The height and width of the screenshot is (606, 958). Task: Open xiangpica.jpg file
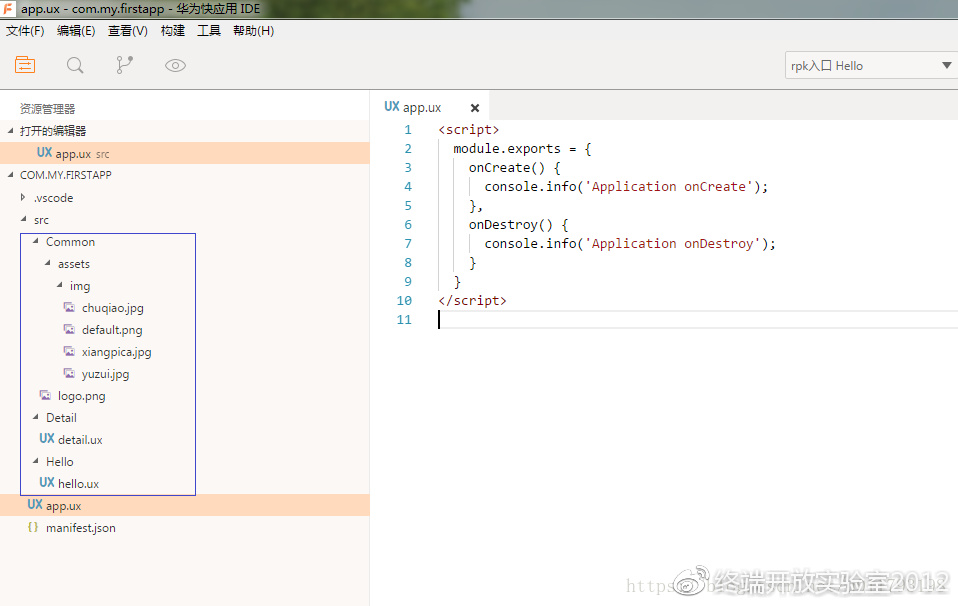pos(116,352)
